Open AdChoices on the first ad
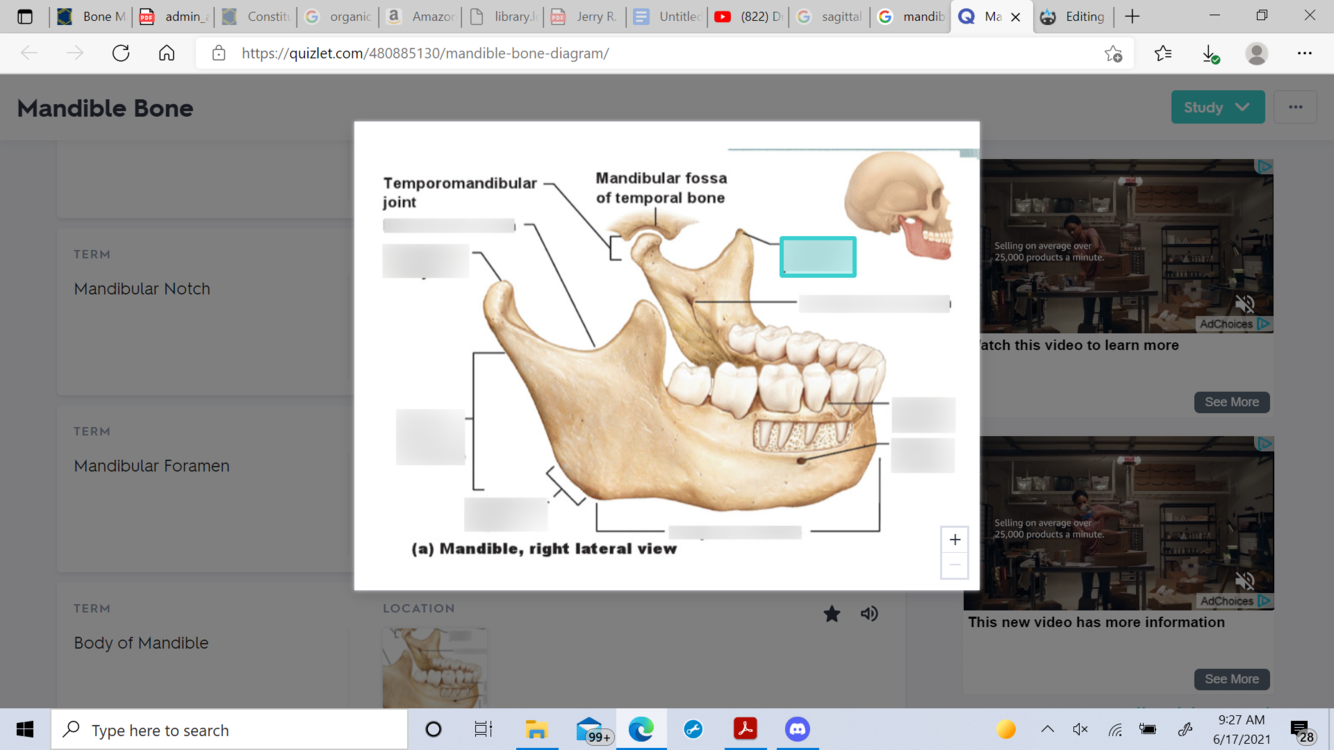The height and width of the screenshot is (750, 1334). point(1234,324)
